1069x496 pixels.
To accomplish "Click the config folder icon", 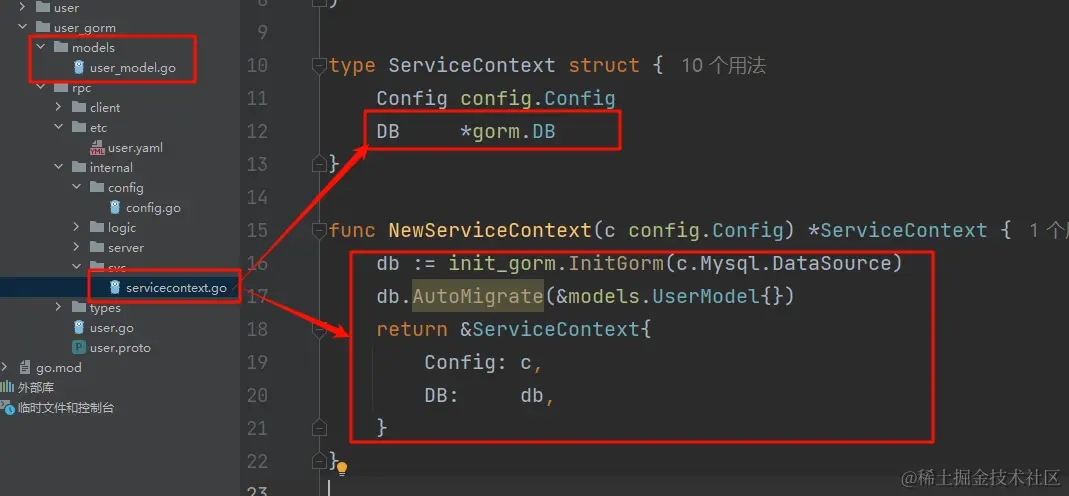I will click(97, 187).
